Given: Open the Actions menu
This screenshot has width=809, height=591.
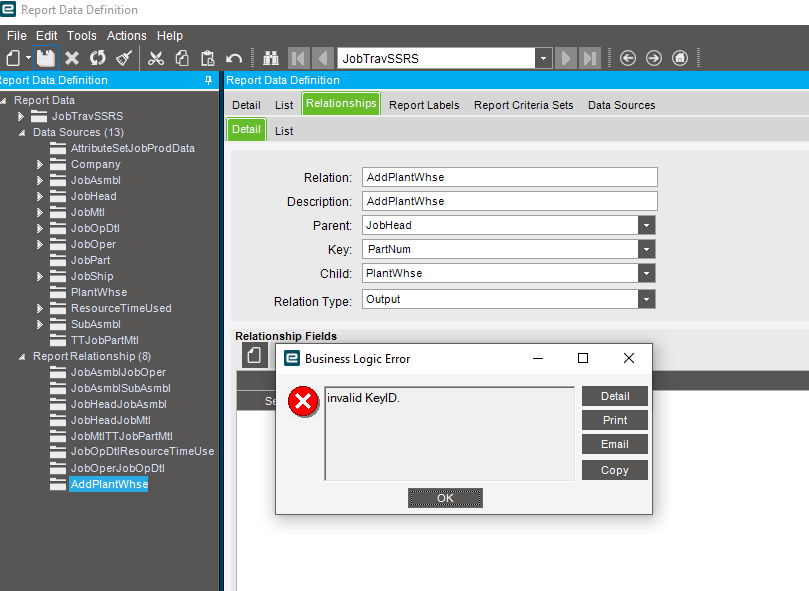Looking at the screenshot, I should click(126, 36).
